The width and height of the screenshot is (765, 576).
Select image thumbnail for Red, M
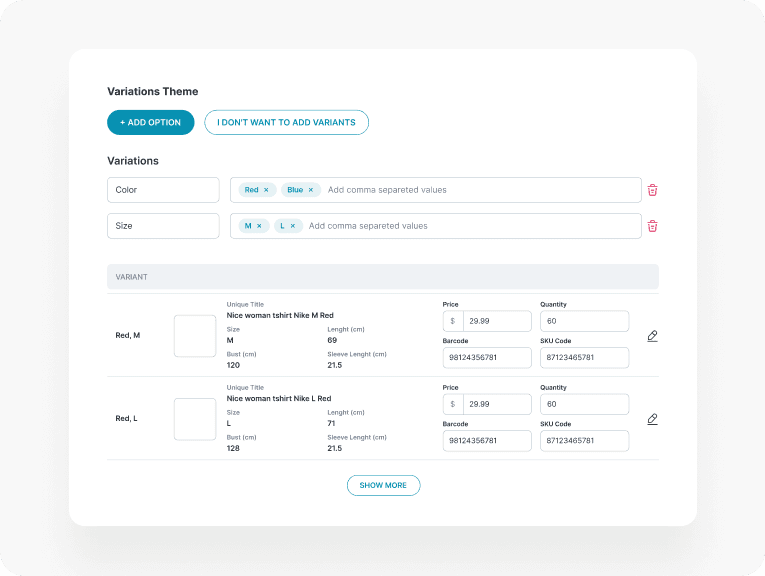tap(195, 336)
